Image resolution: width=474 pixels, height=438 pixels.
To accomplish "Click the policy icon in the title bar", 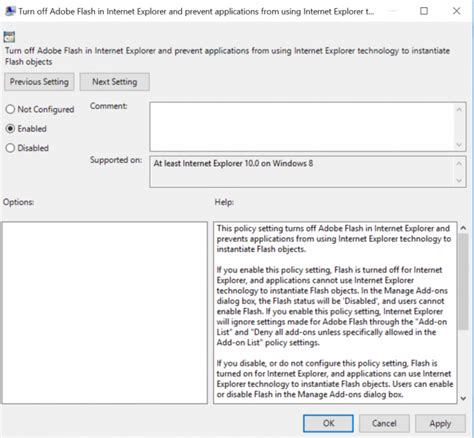I will (10, 11).
